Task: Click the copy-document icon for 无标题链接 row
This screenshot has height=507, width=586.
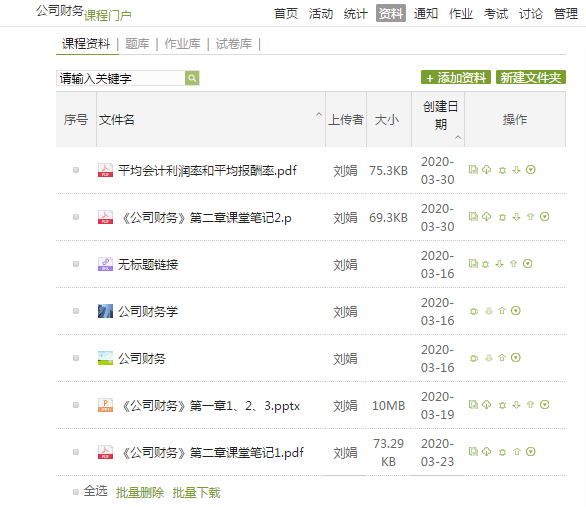Action: tap(474, 264)
